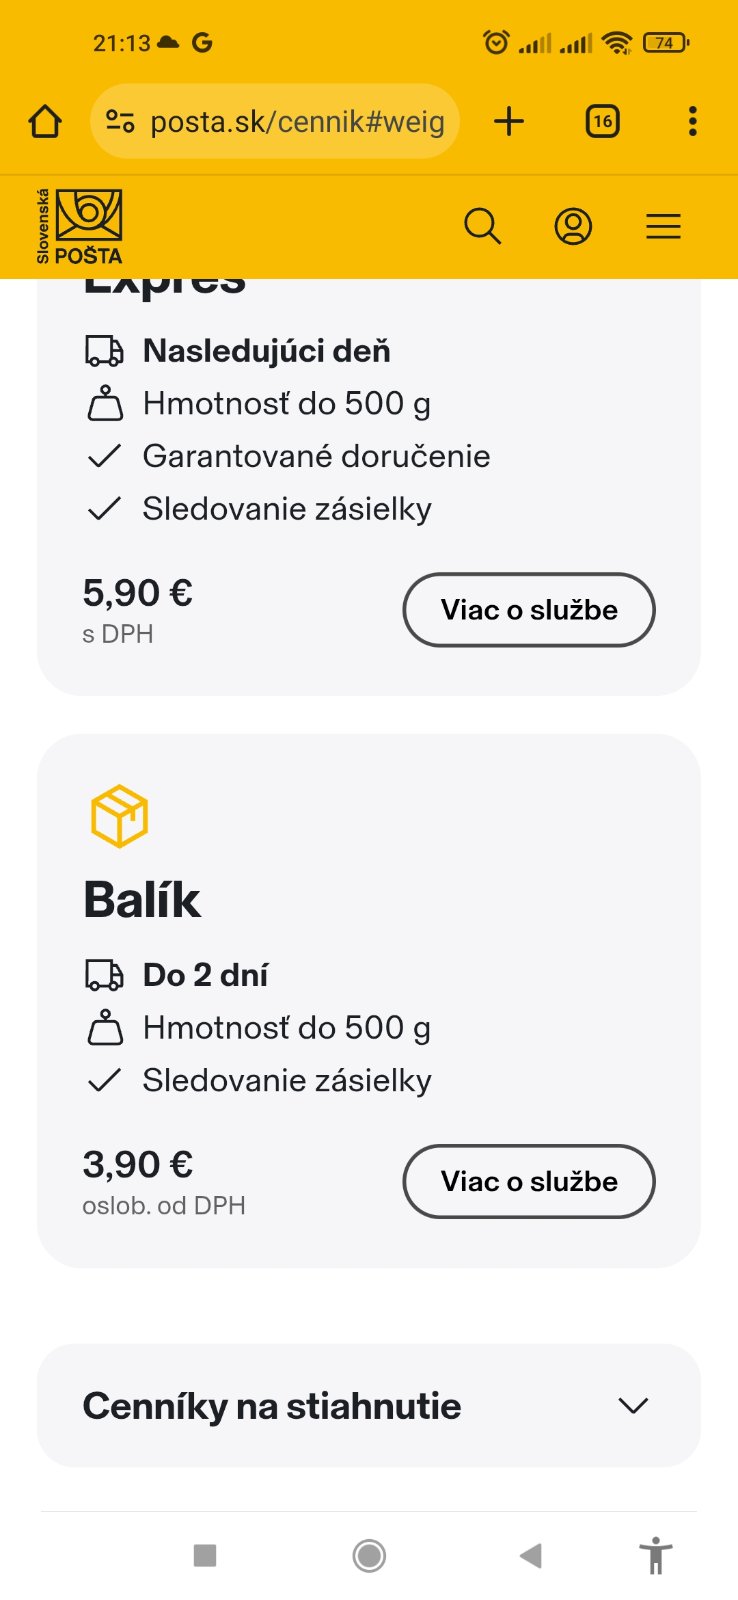Click the chevron beside Cenníky na stiahnutie

pos(633,1406)
